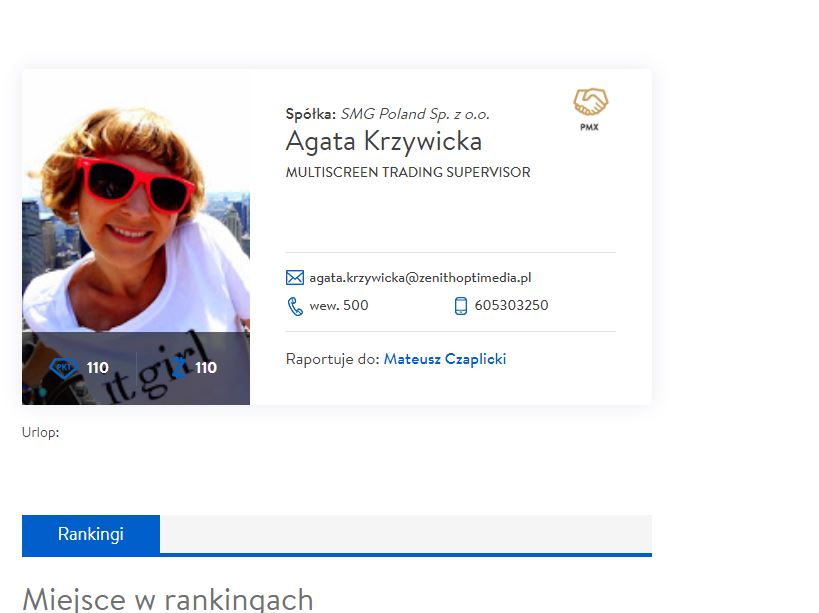Click the PKT points value 110
This screenshot has height=613, width=819.
click(98, 368)
